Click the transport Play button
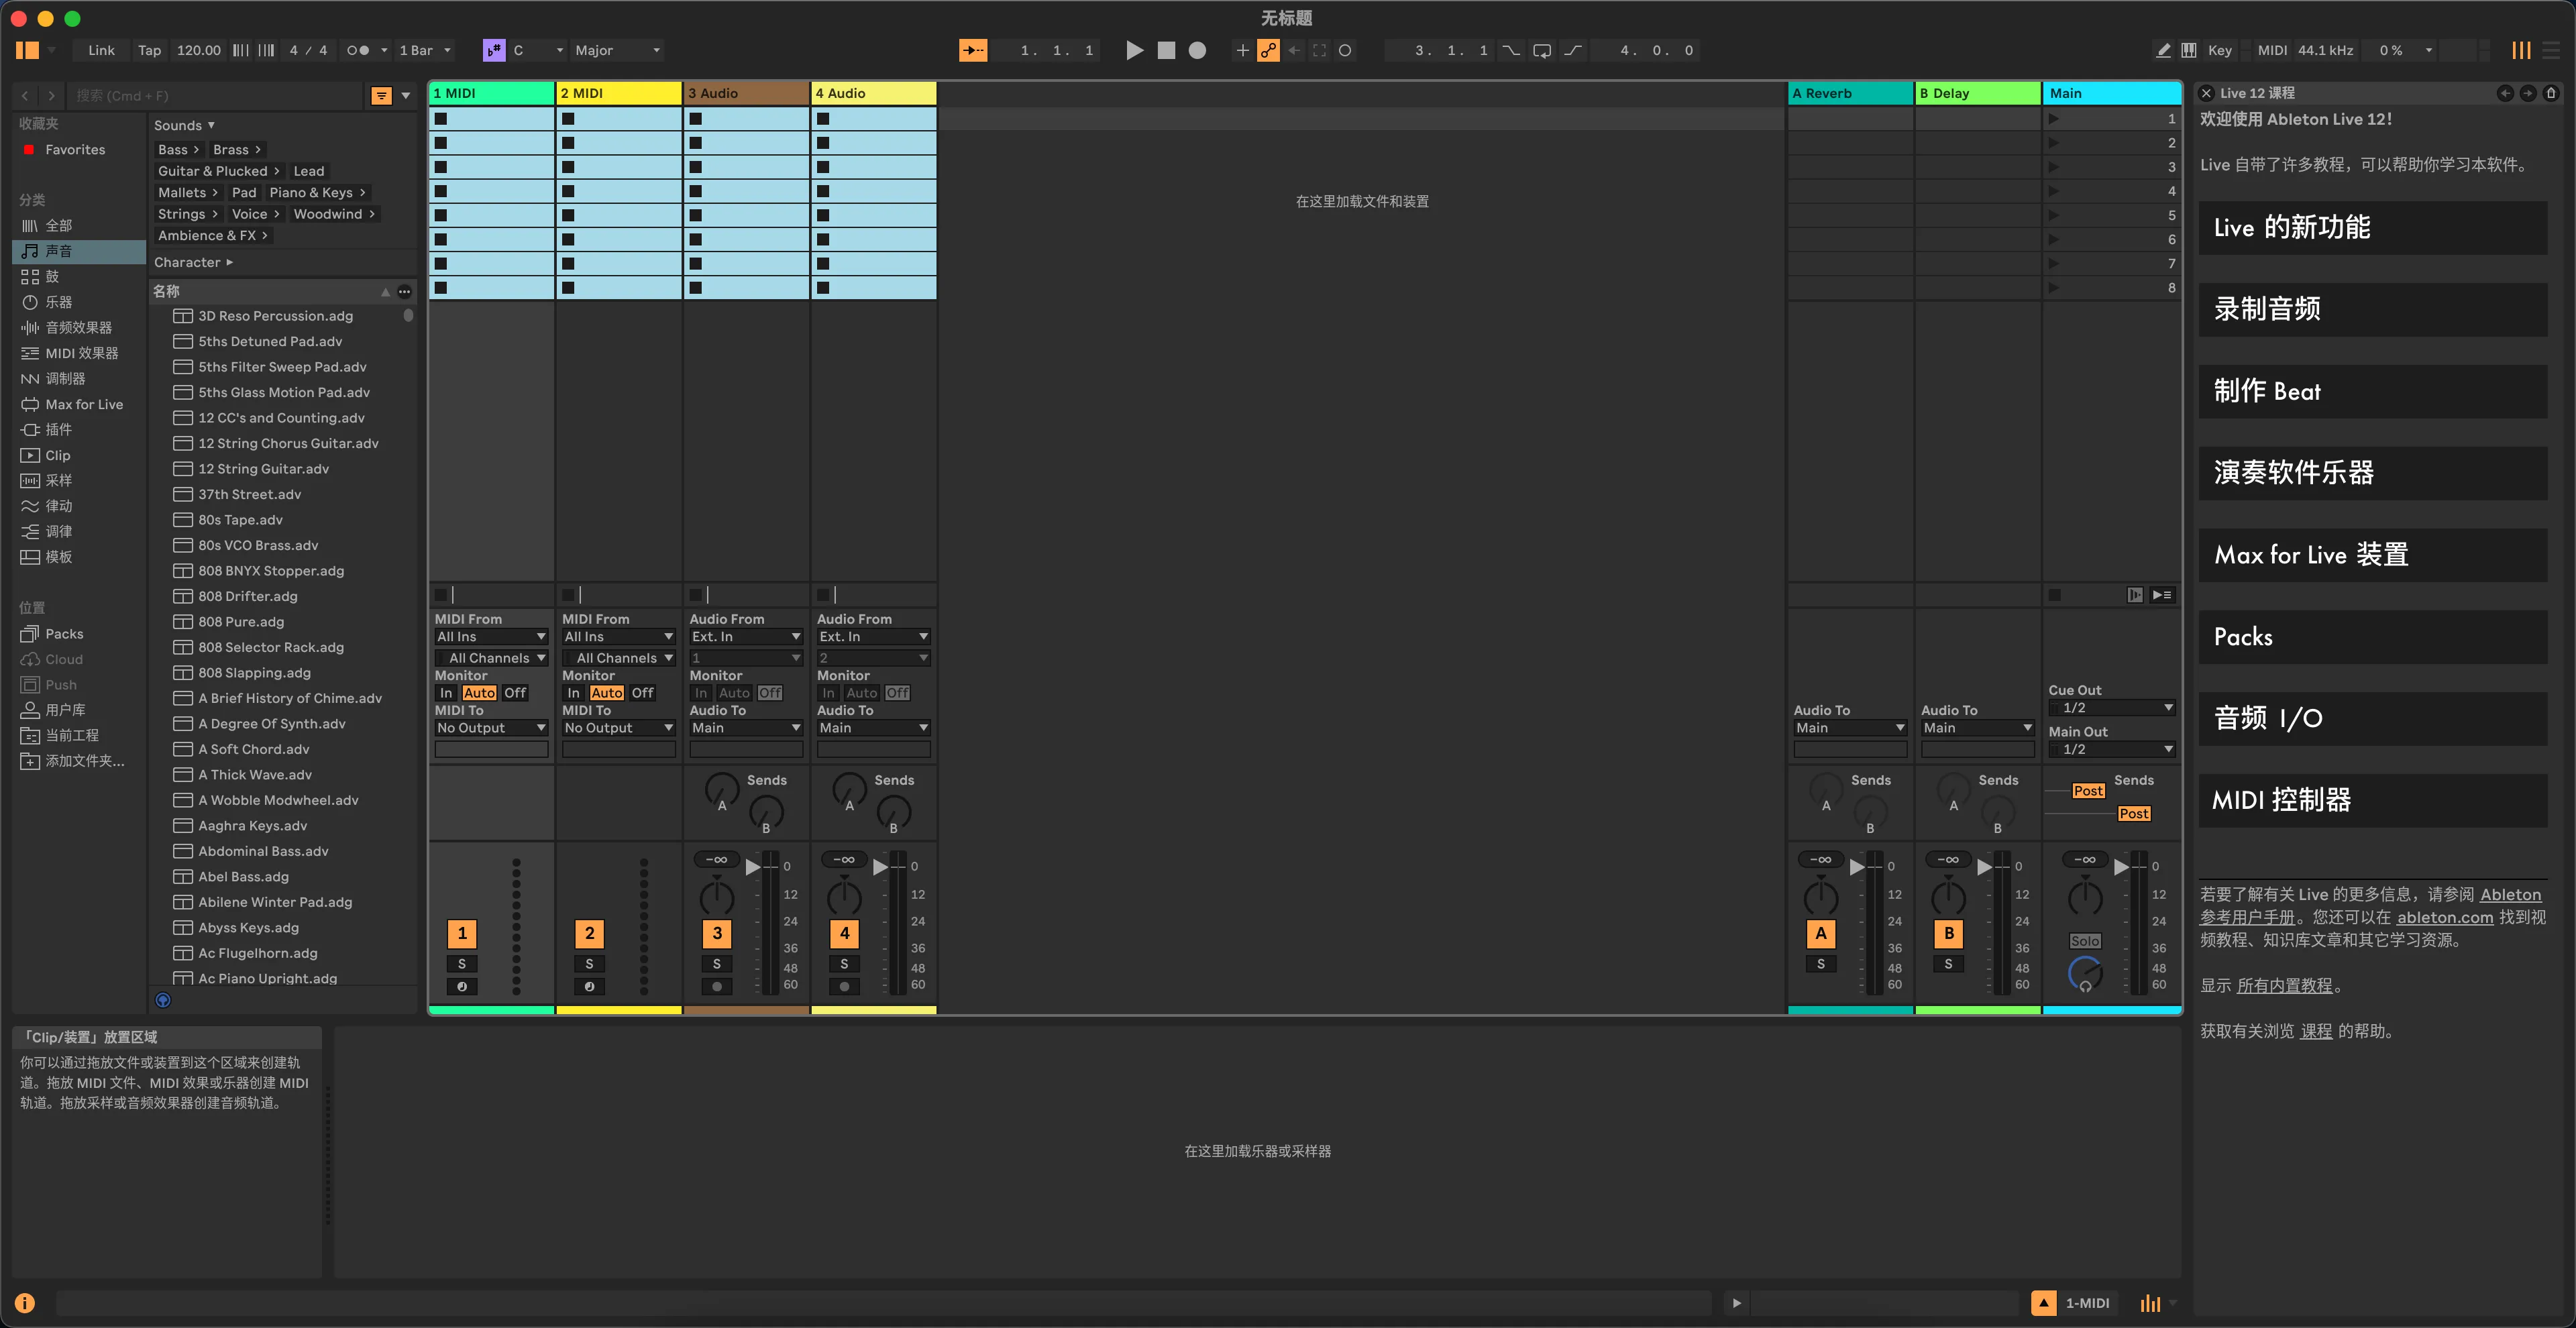Viewport: 2576px width, 1328px height. (x=1134, y=50)
